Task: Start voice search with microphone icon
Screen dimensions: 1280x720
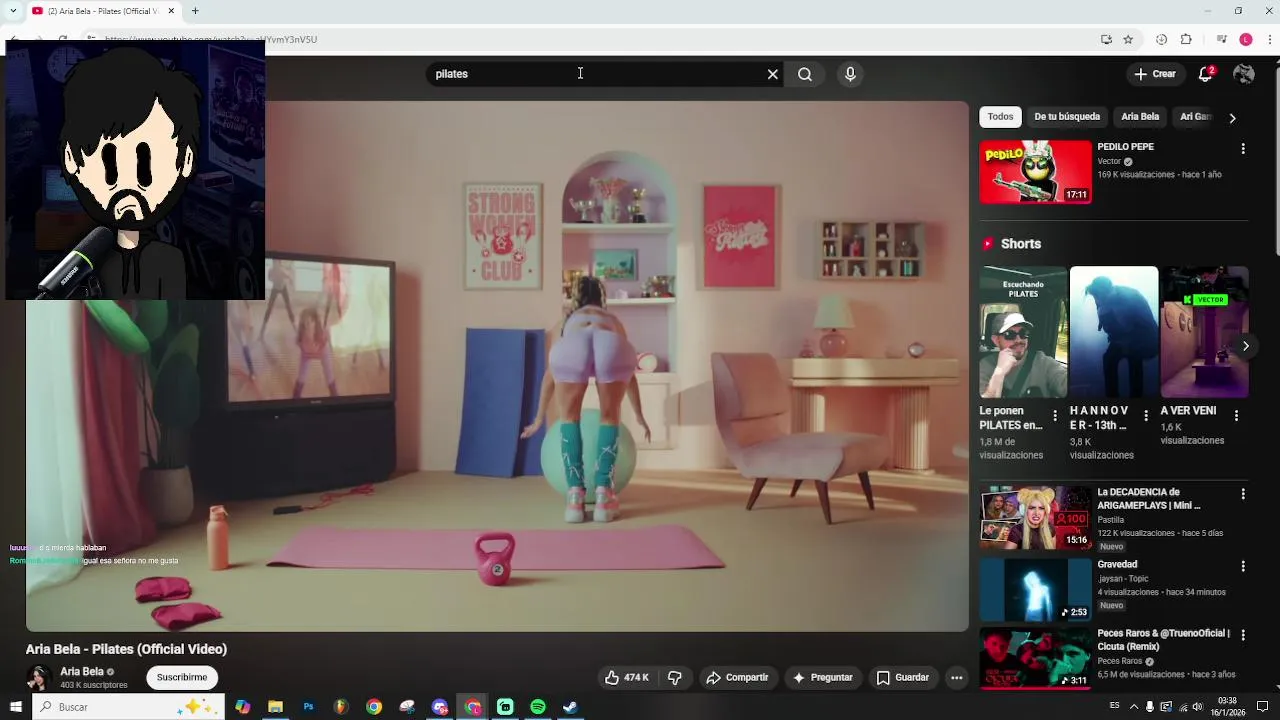Action: click(850, 74)
